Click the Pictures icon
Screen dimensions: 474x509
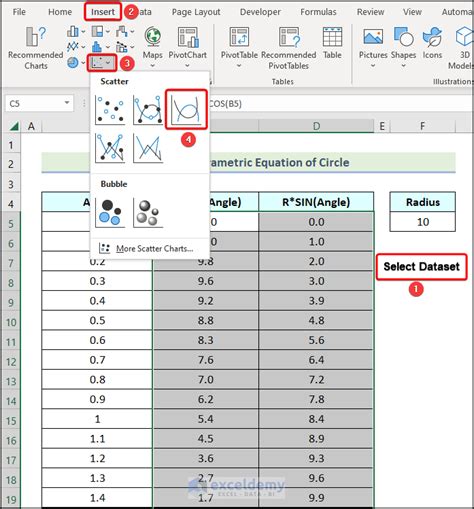[x=373, y=37]
